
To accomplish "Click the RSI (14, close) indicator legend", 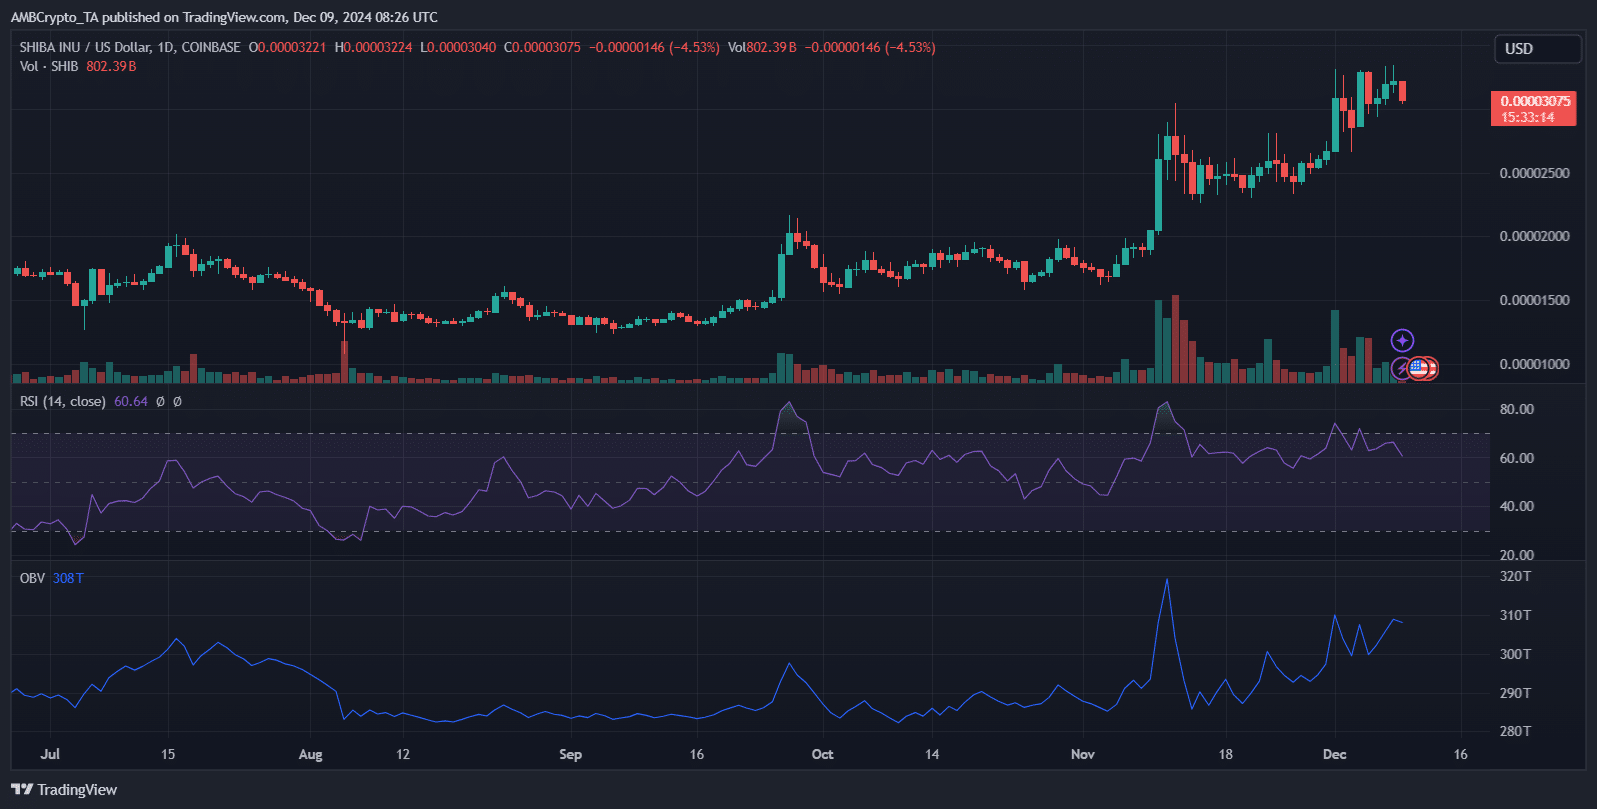I will 63,401.
